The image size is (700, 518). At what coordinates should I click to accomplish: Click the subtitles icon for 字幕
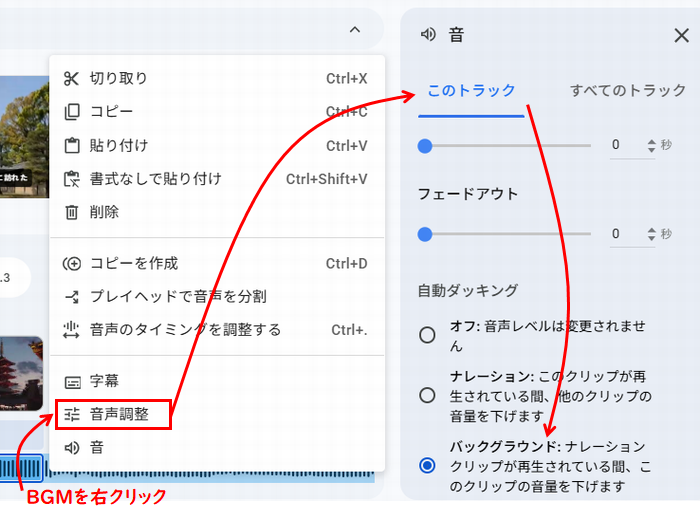coord(71,381)
